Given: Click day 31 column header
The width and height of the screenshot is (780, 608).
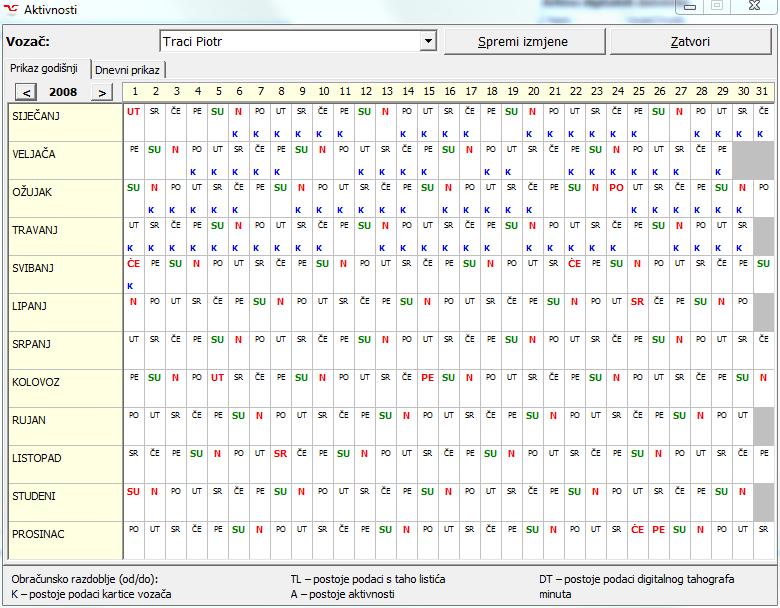Looking at the screenshot, I should (x=762, y=92).
